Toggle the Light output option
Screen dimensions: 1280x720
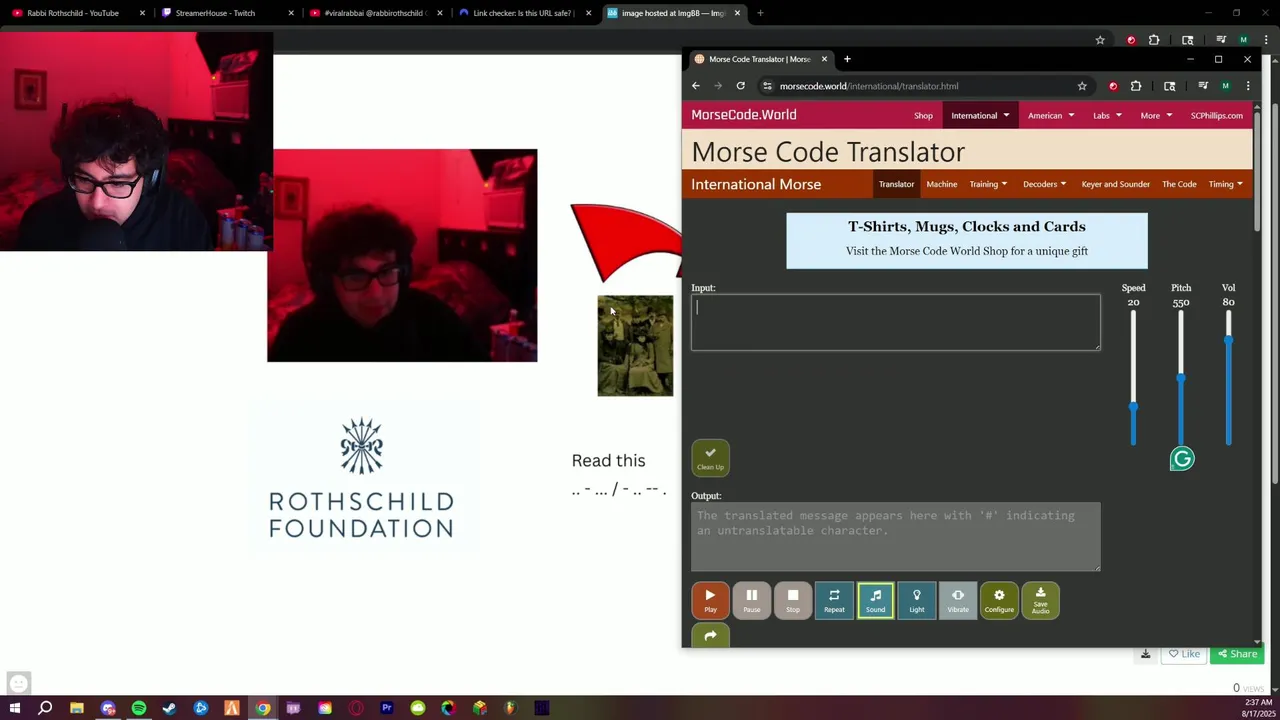(x=917, y=600)
